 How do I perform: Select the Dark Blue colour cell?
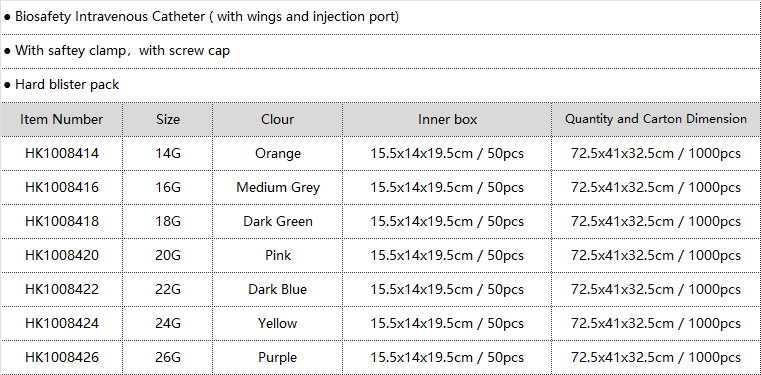[278, 289]
